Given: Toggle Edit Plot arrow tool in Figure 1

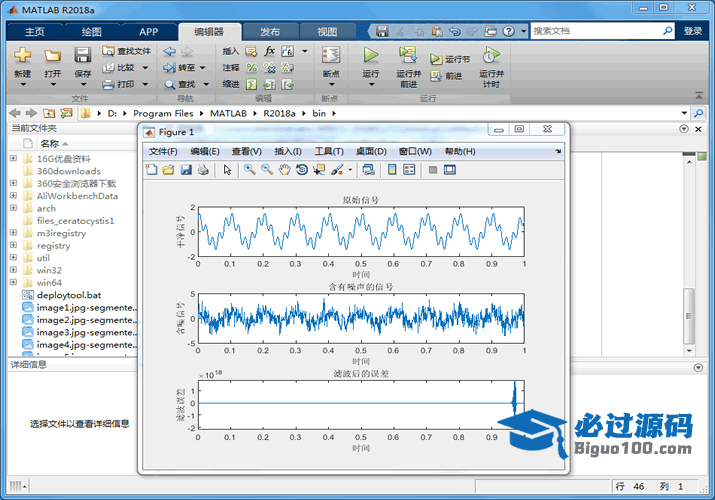Looking at the screenshot, I should 227,170.
